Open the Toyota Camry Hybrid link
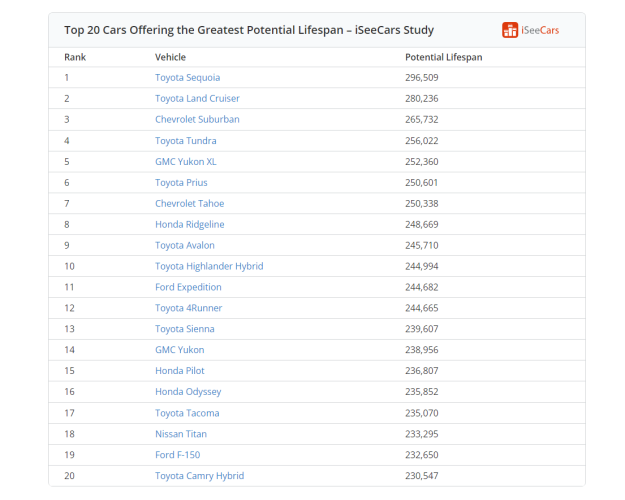This screenshot has height=500, width=625. click(x=199, y=476)
